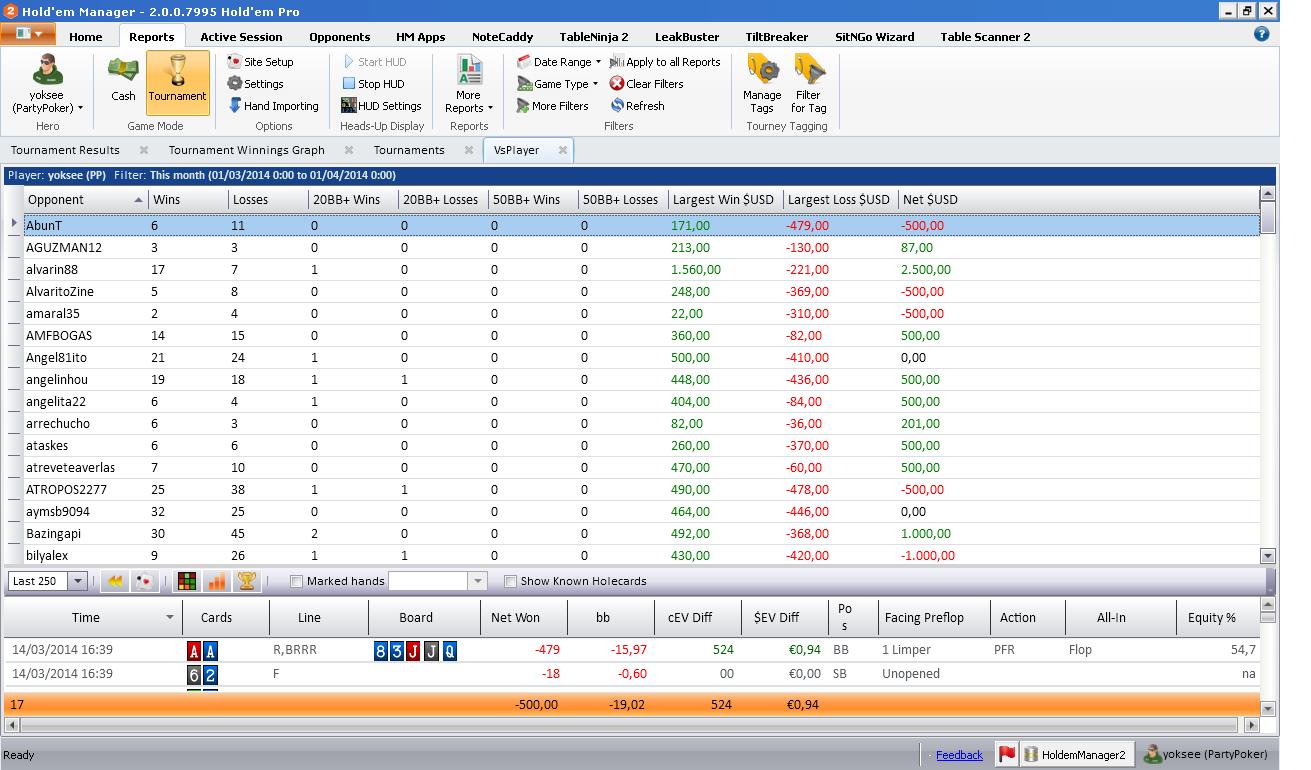Screen dimensions: 1311x770
Task: Open the Table Scanner 2 tab
Action: 985,37
